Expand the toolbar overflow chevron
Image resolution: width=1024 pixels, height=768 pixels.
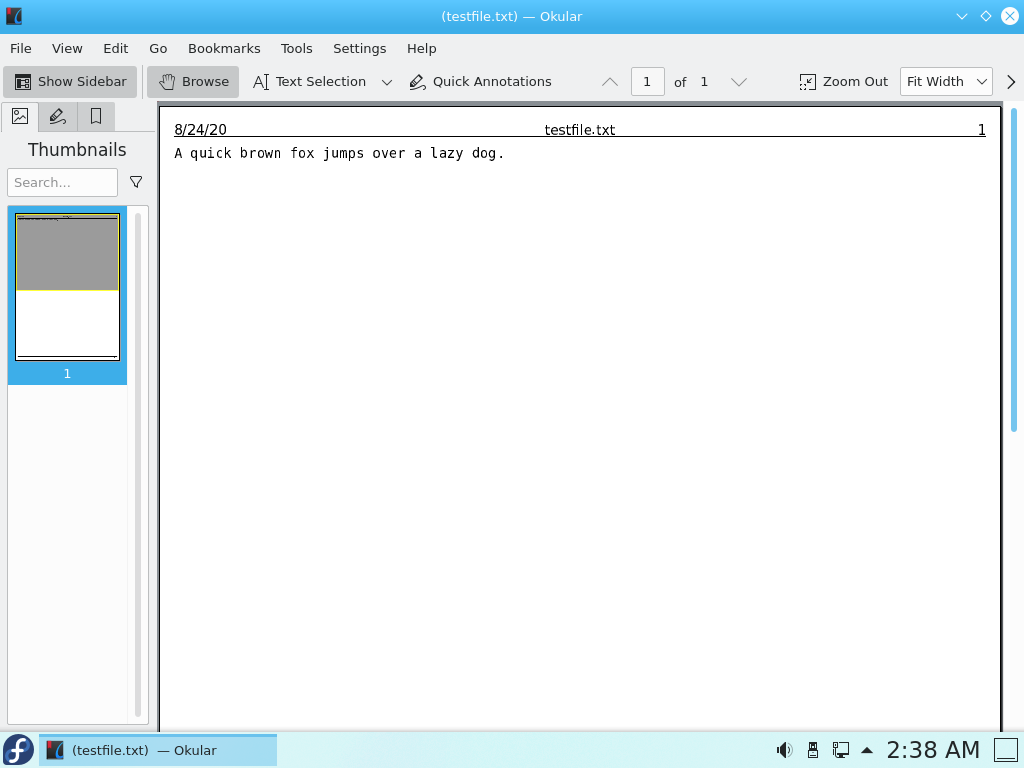pyautogui.click(x=1012, y=82)
